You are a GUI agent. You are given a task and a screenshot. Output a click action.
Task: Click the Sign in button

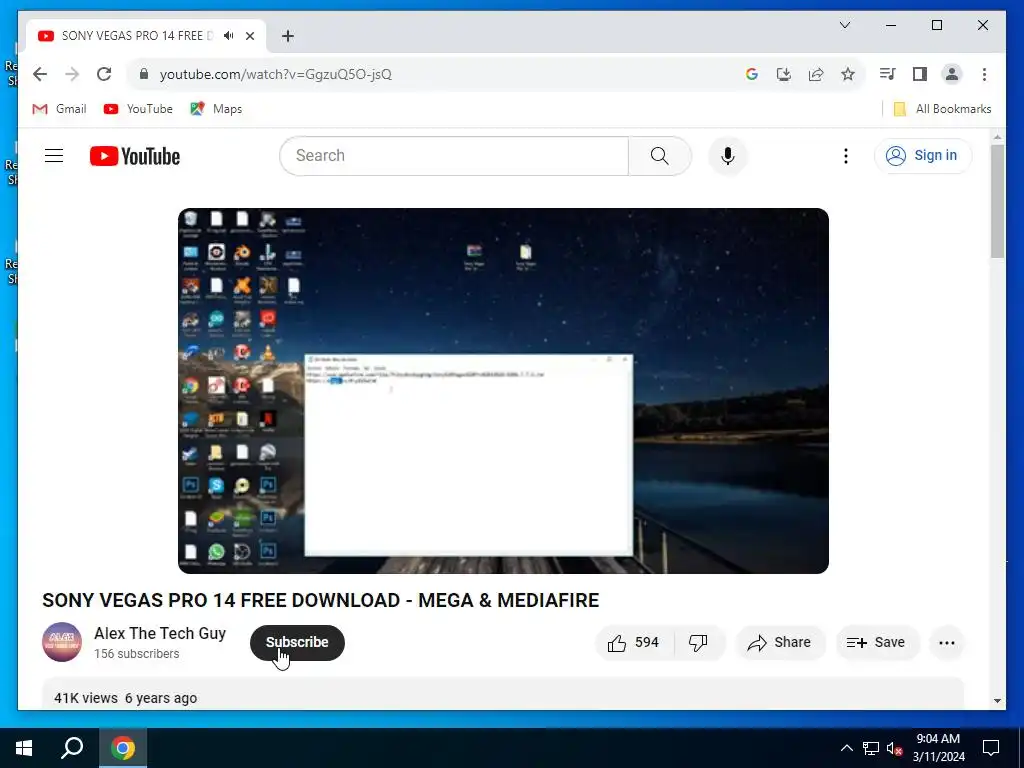click(x=923, y=155)
